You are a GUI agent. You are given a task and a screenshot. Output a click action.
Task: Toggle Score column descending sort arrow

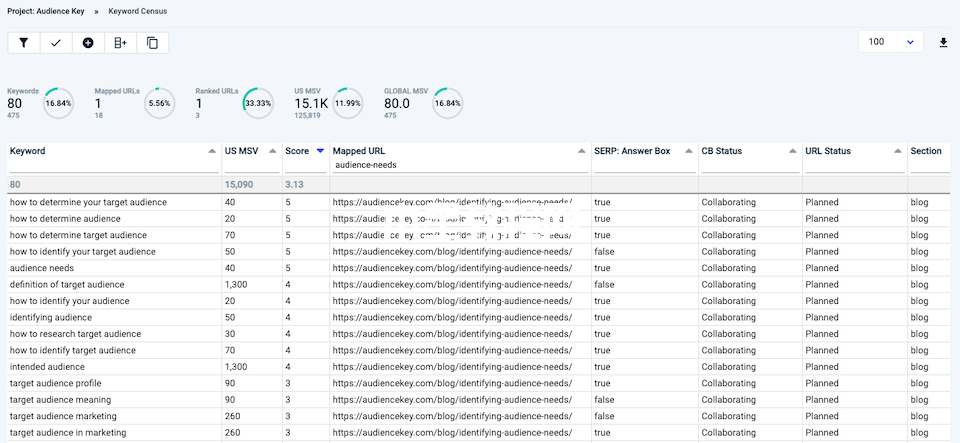320,151
